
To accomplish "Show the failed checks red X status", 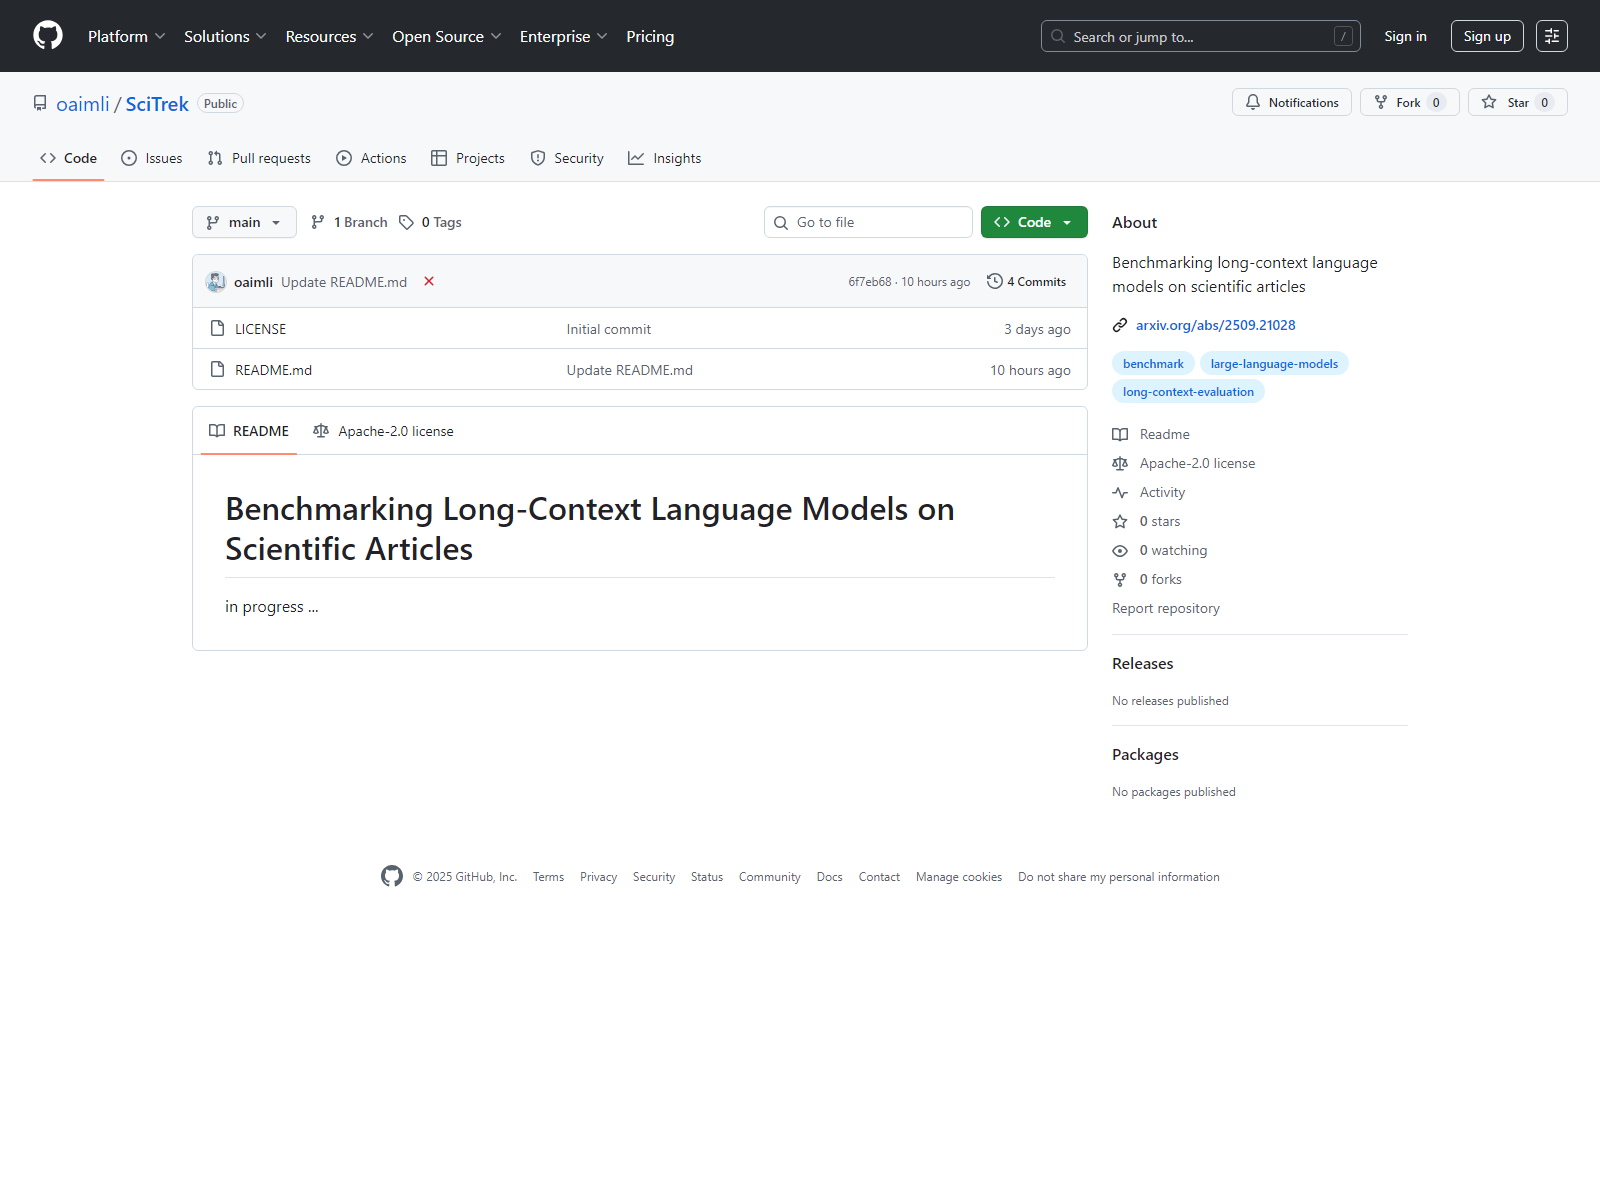I will tap(429, 281).
